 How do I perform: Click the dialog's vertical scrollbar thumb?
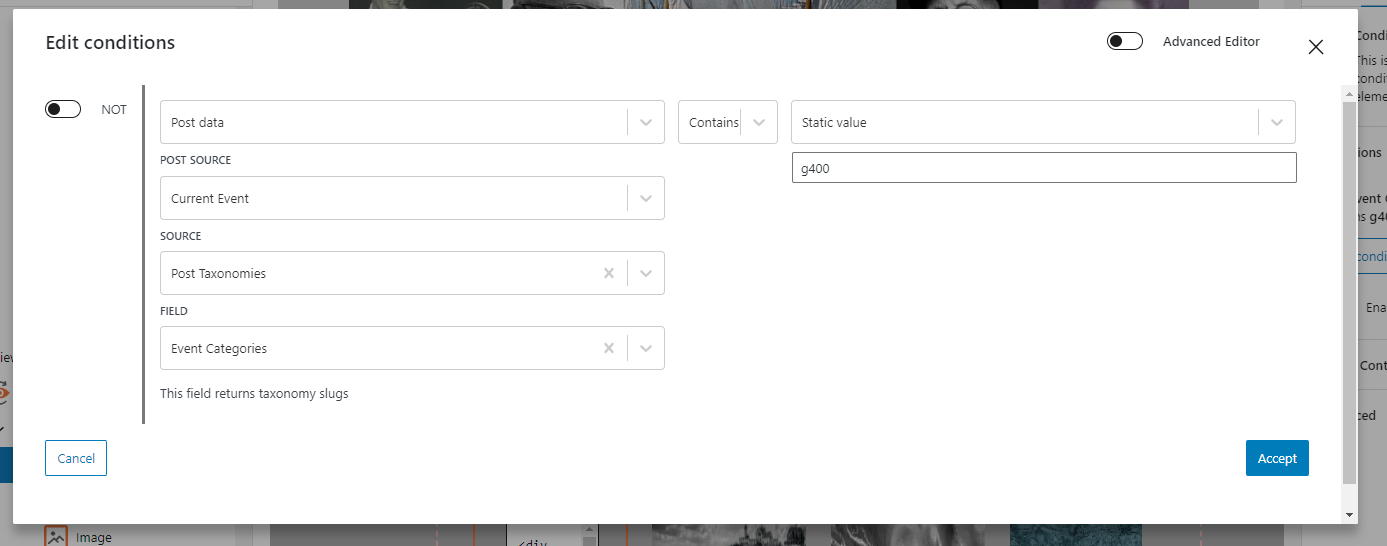pyautogui.click(x=1350, y=292)
